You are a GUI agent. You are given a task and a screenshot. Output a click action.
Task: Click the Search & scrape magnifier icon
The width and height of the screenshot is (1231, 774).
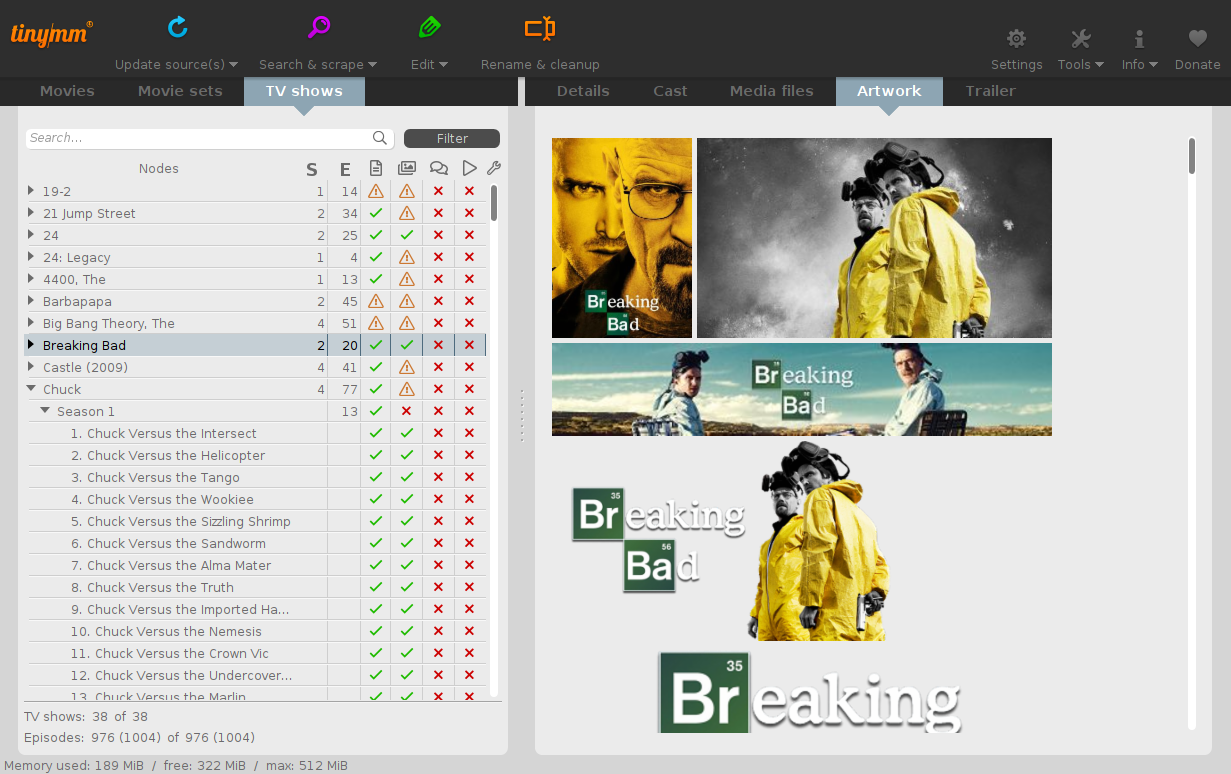tap(319, 27)
